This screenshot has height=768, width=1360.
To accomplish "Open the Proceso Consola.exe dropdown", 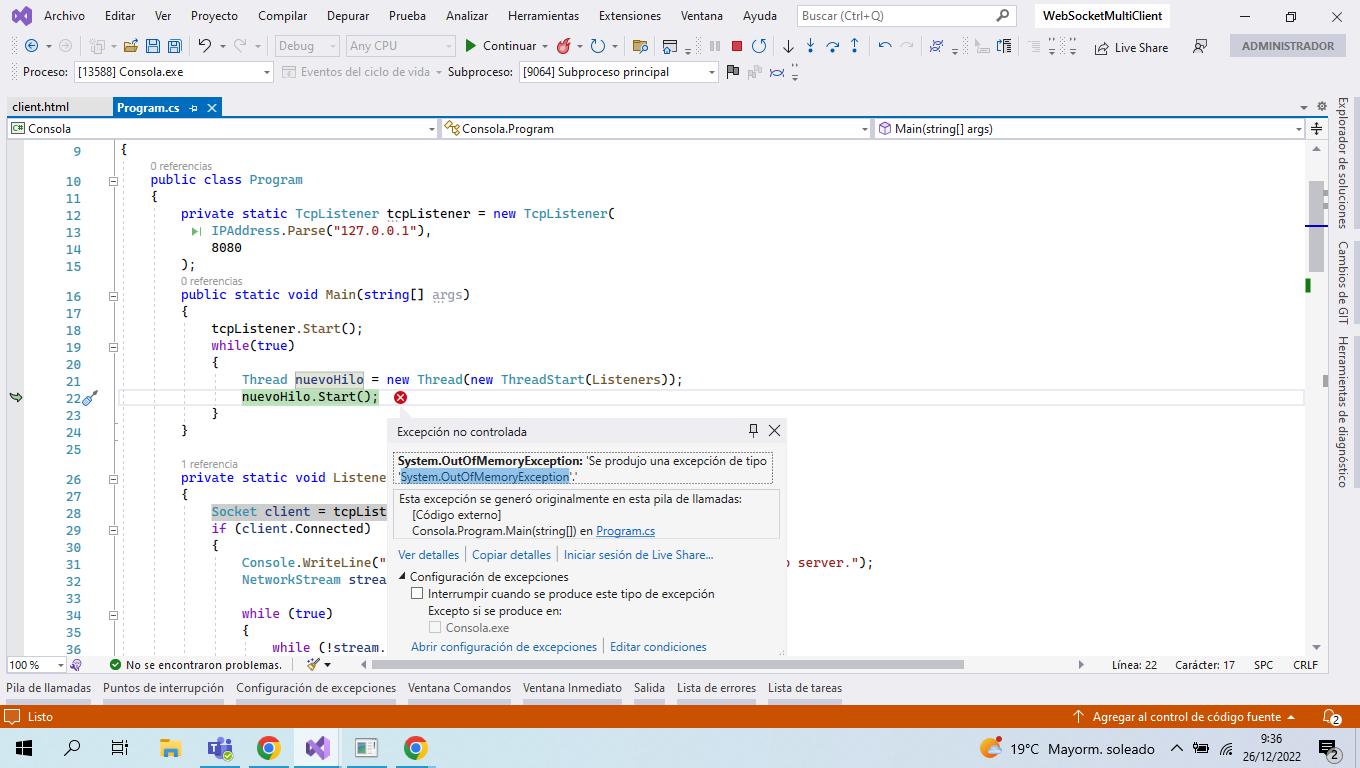I will pos(267,72).
